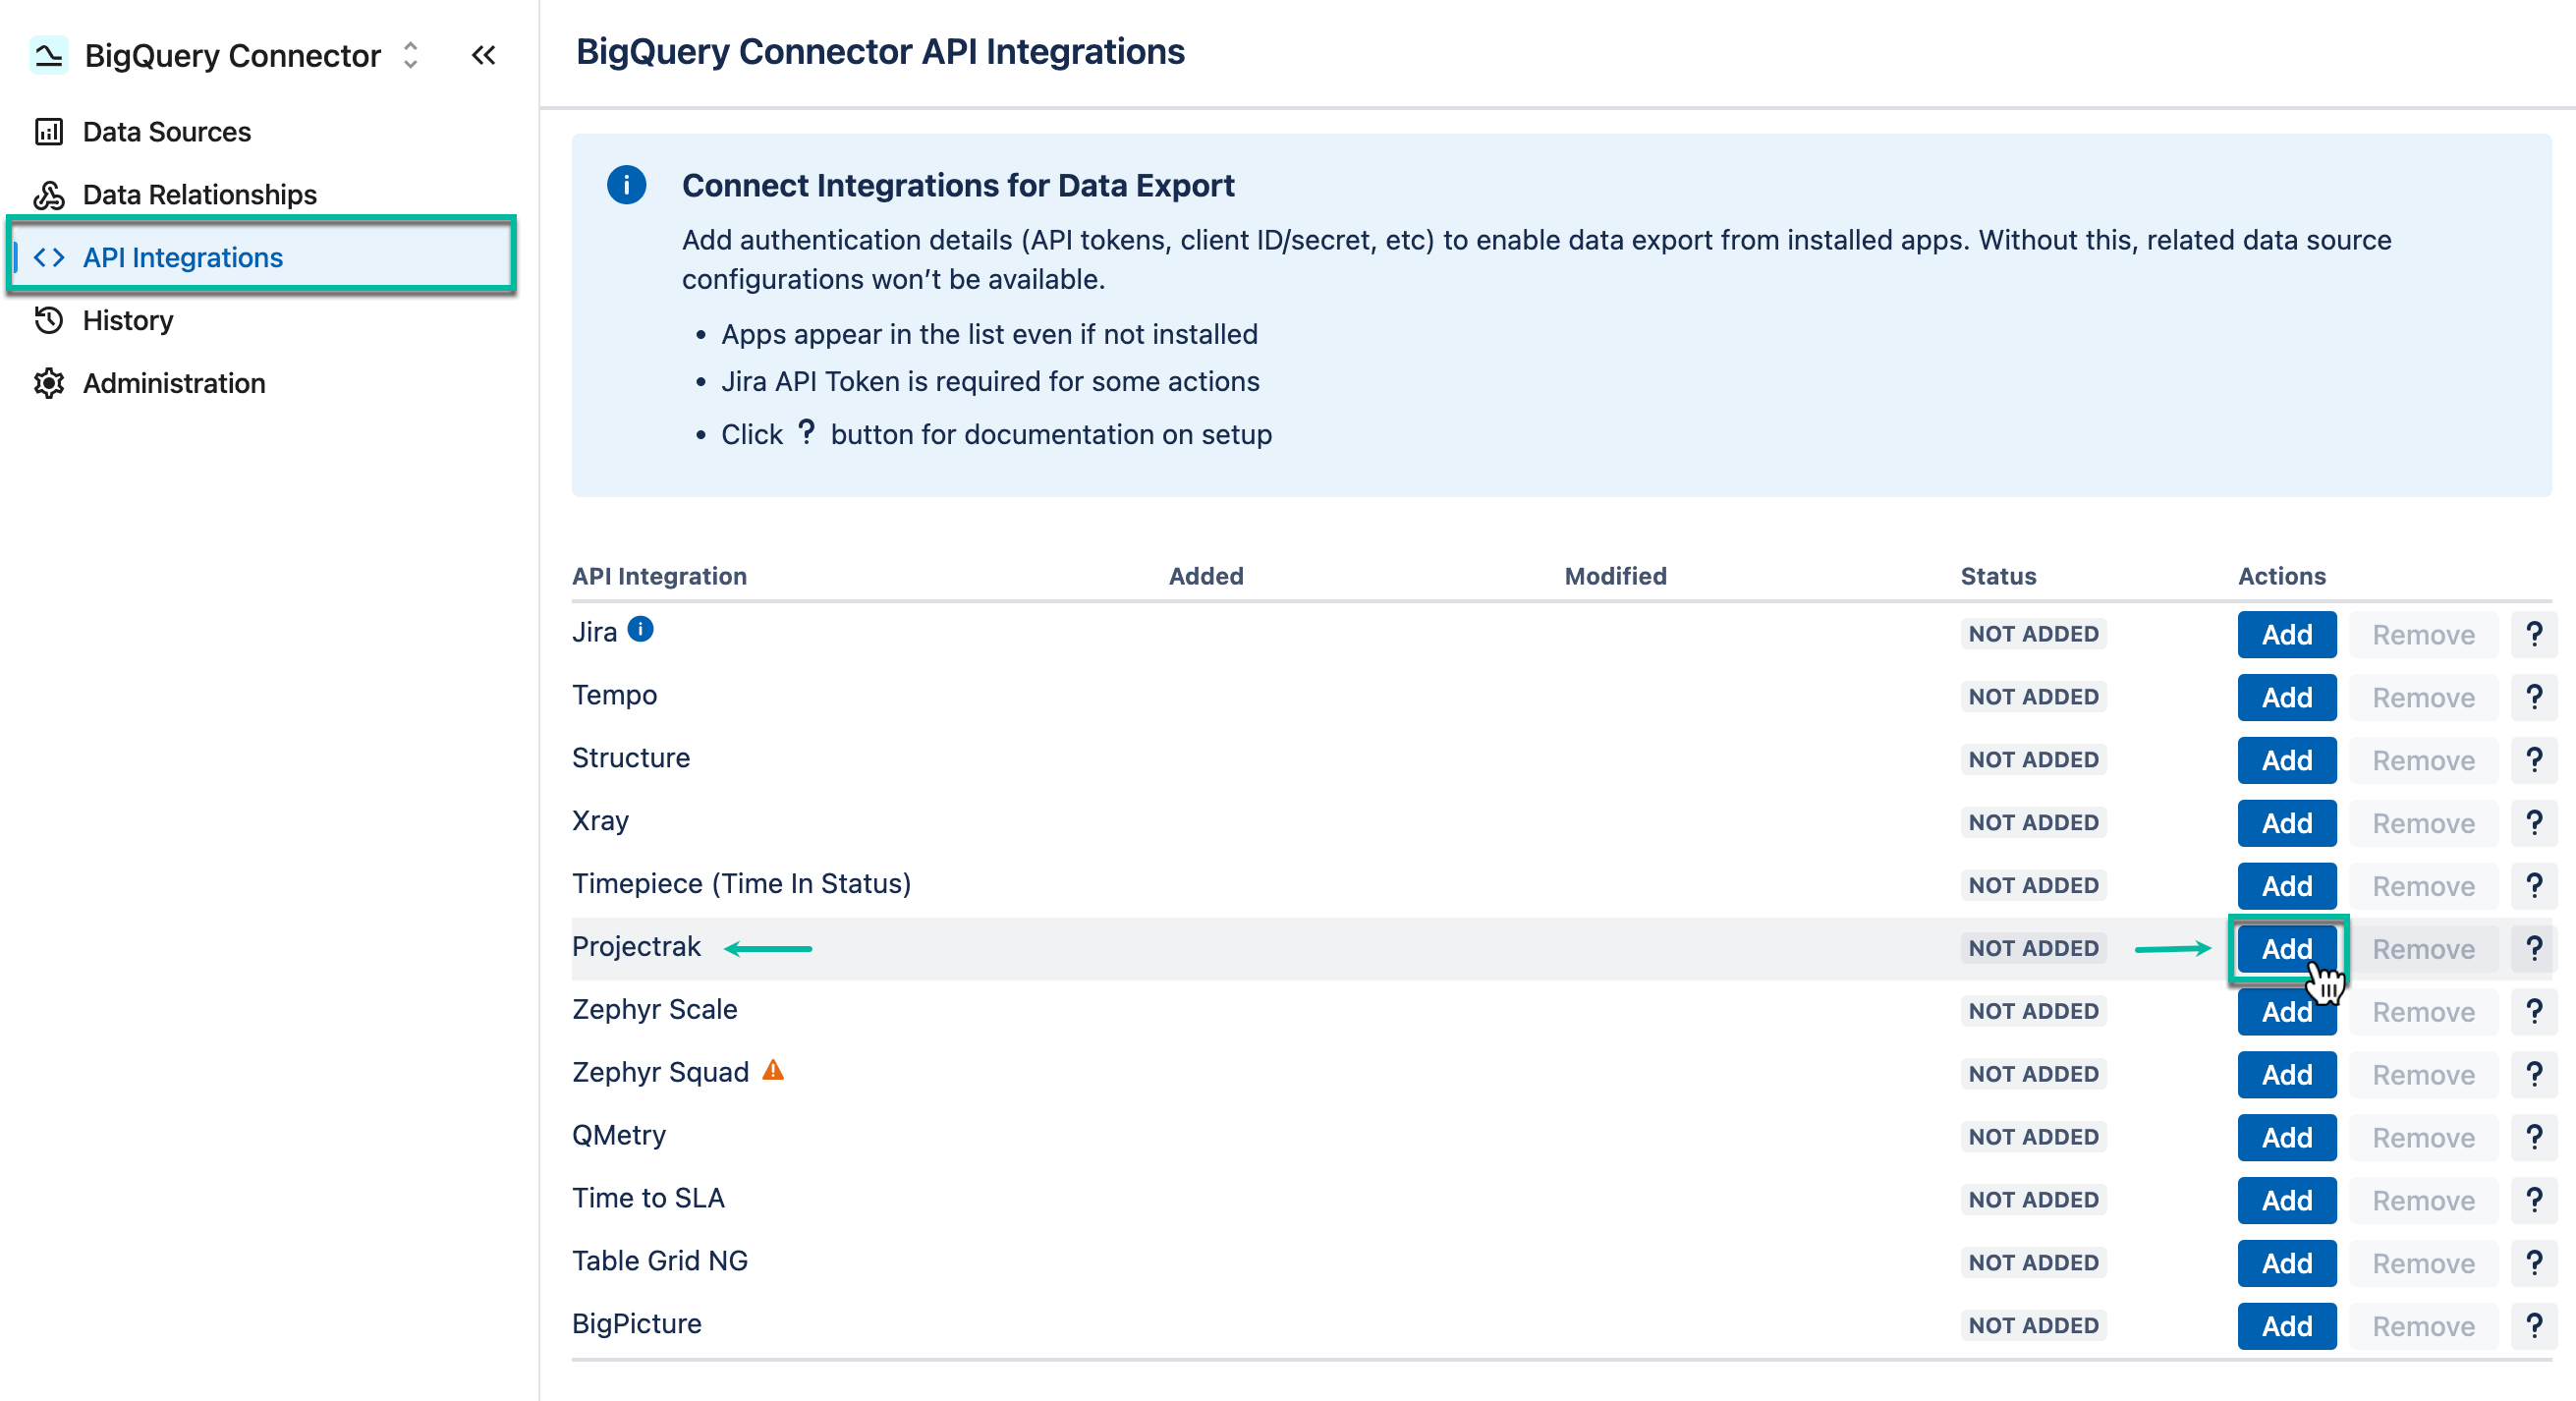Click the Data Relationships icon
Viewport: 2576px width, 1401px height.
tap(50, 194)
